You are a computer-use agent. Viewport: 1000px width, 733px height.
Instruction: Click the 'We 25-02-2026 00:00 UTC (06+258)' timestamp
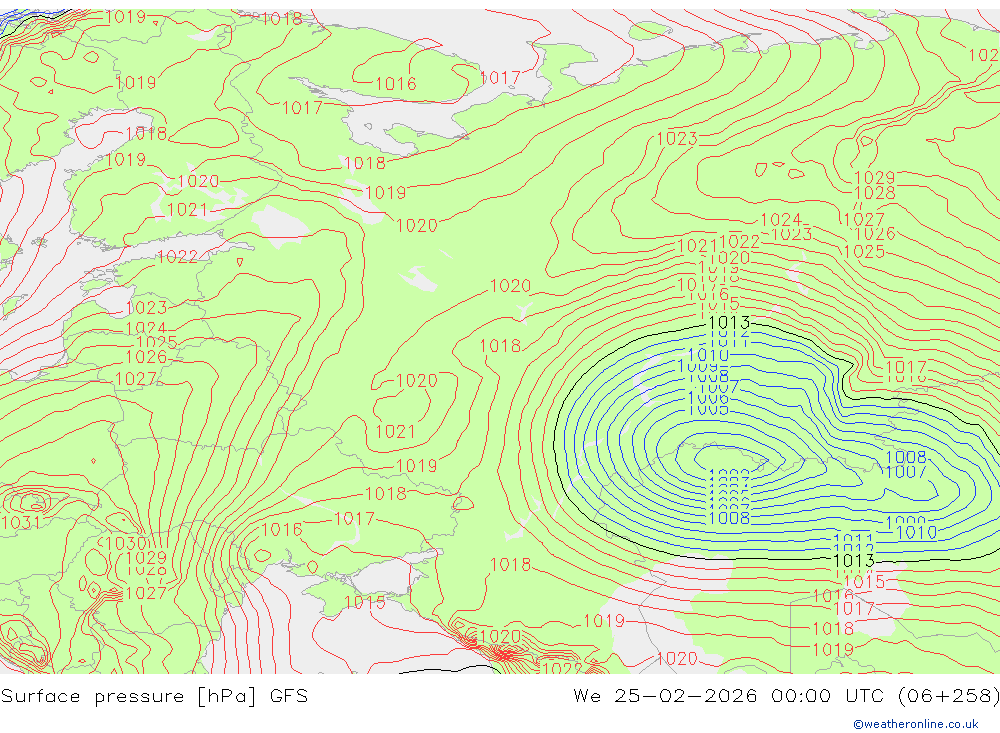pos(786,695)
